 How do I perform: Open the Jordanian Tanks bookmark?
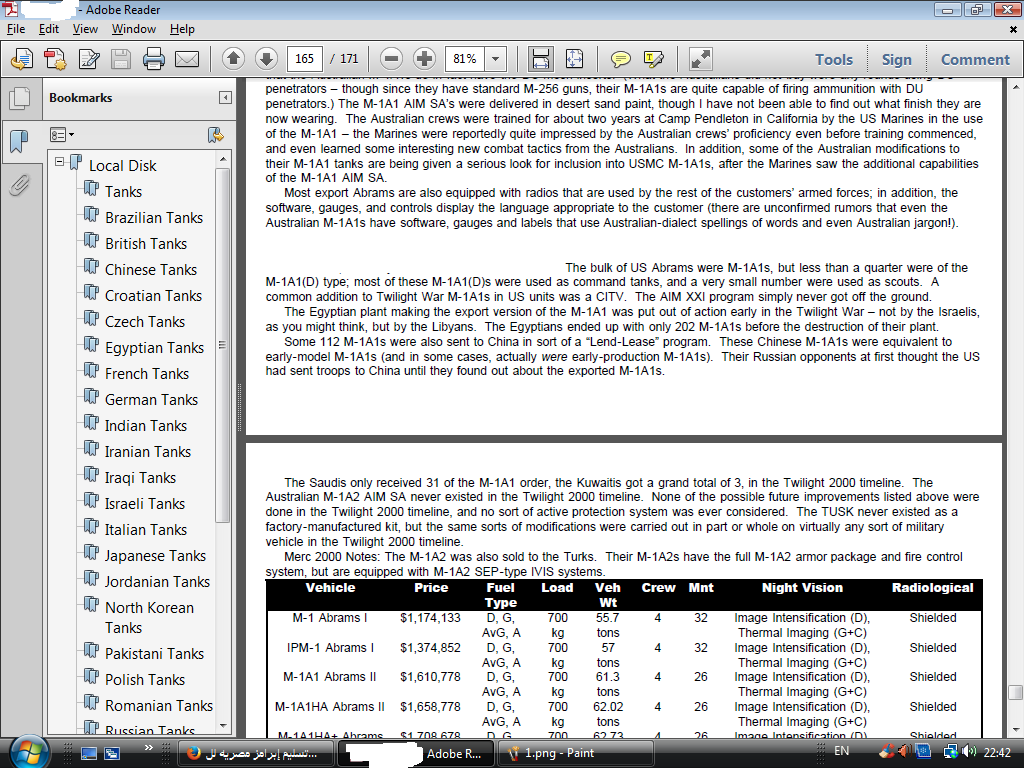(157, 582)
